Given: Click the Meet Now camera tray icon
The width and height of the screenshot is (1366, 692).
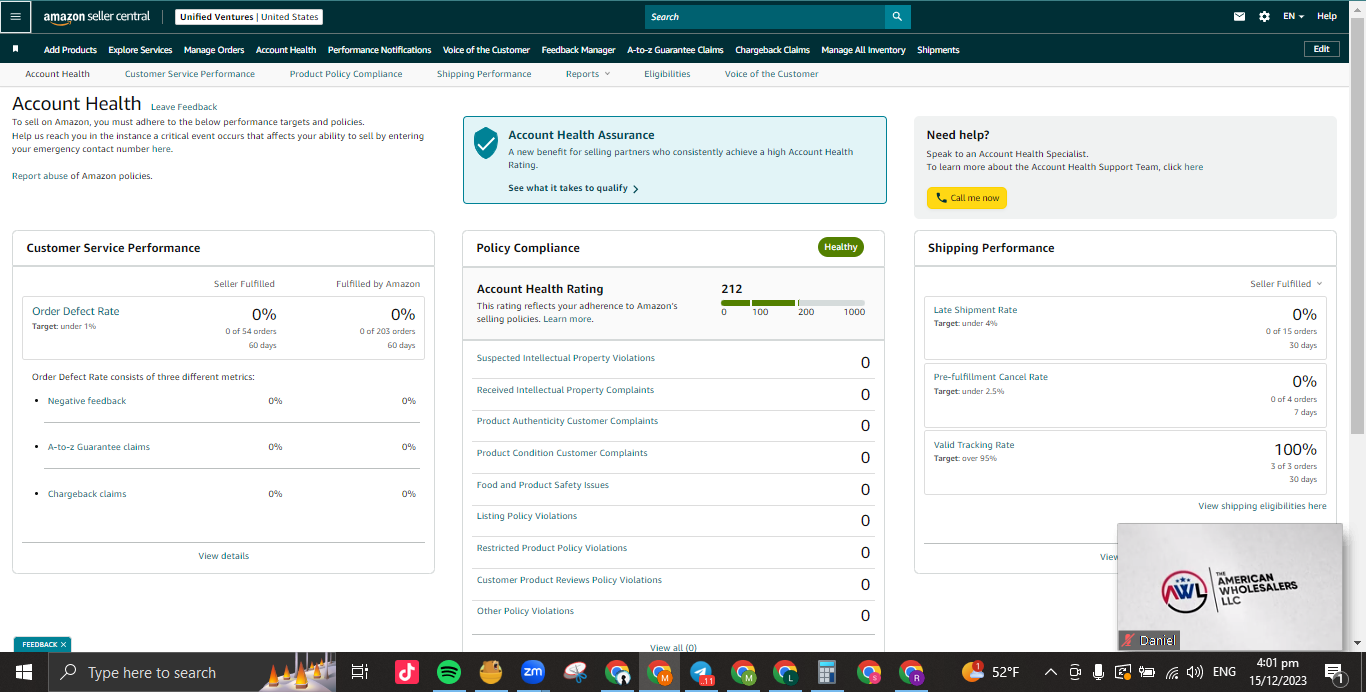Looking at the screenshot, I should [1074, 672].
